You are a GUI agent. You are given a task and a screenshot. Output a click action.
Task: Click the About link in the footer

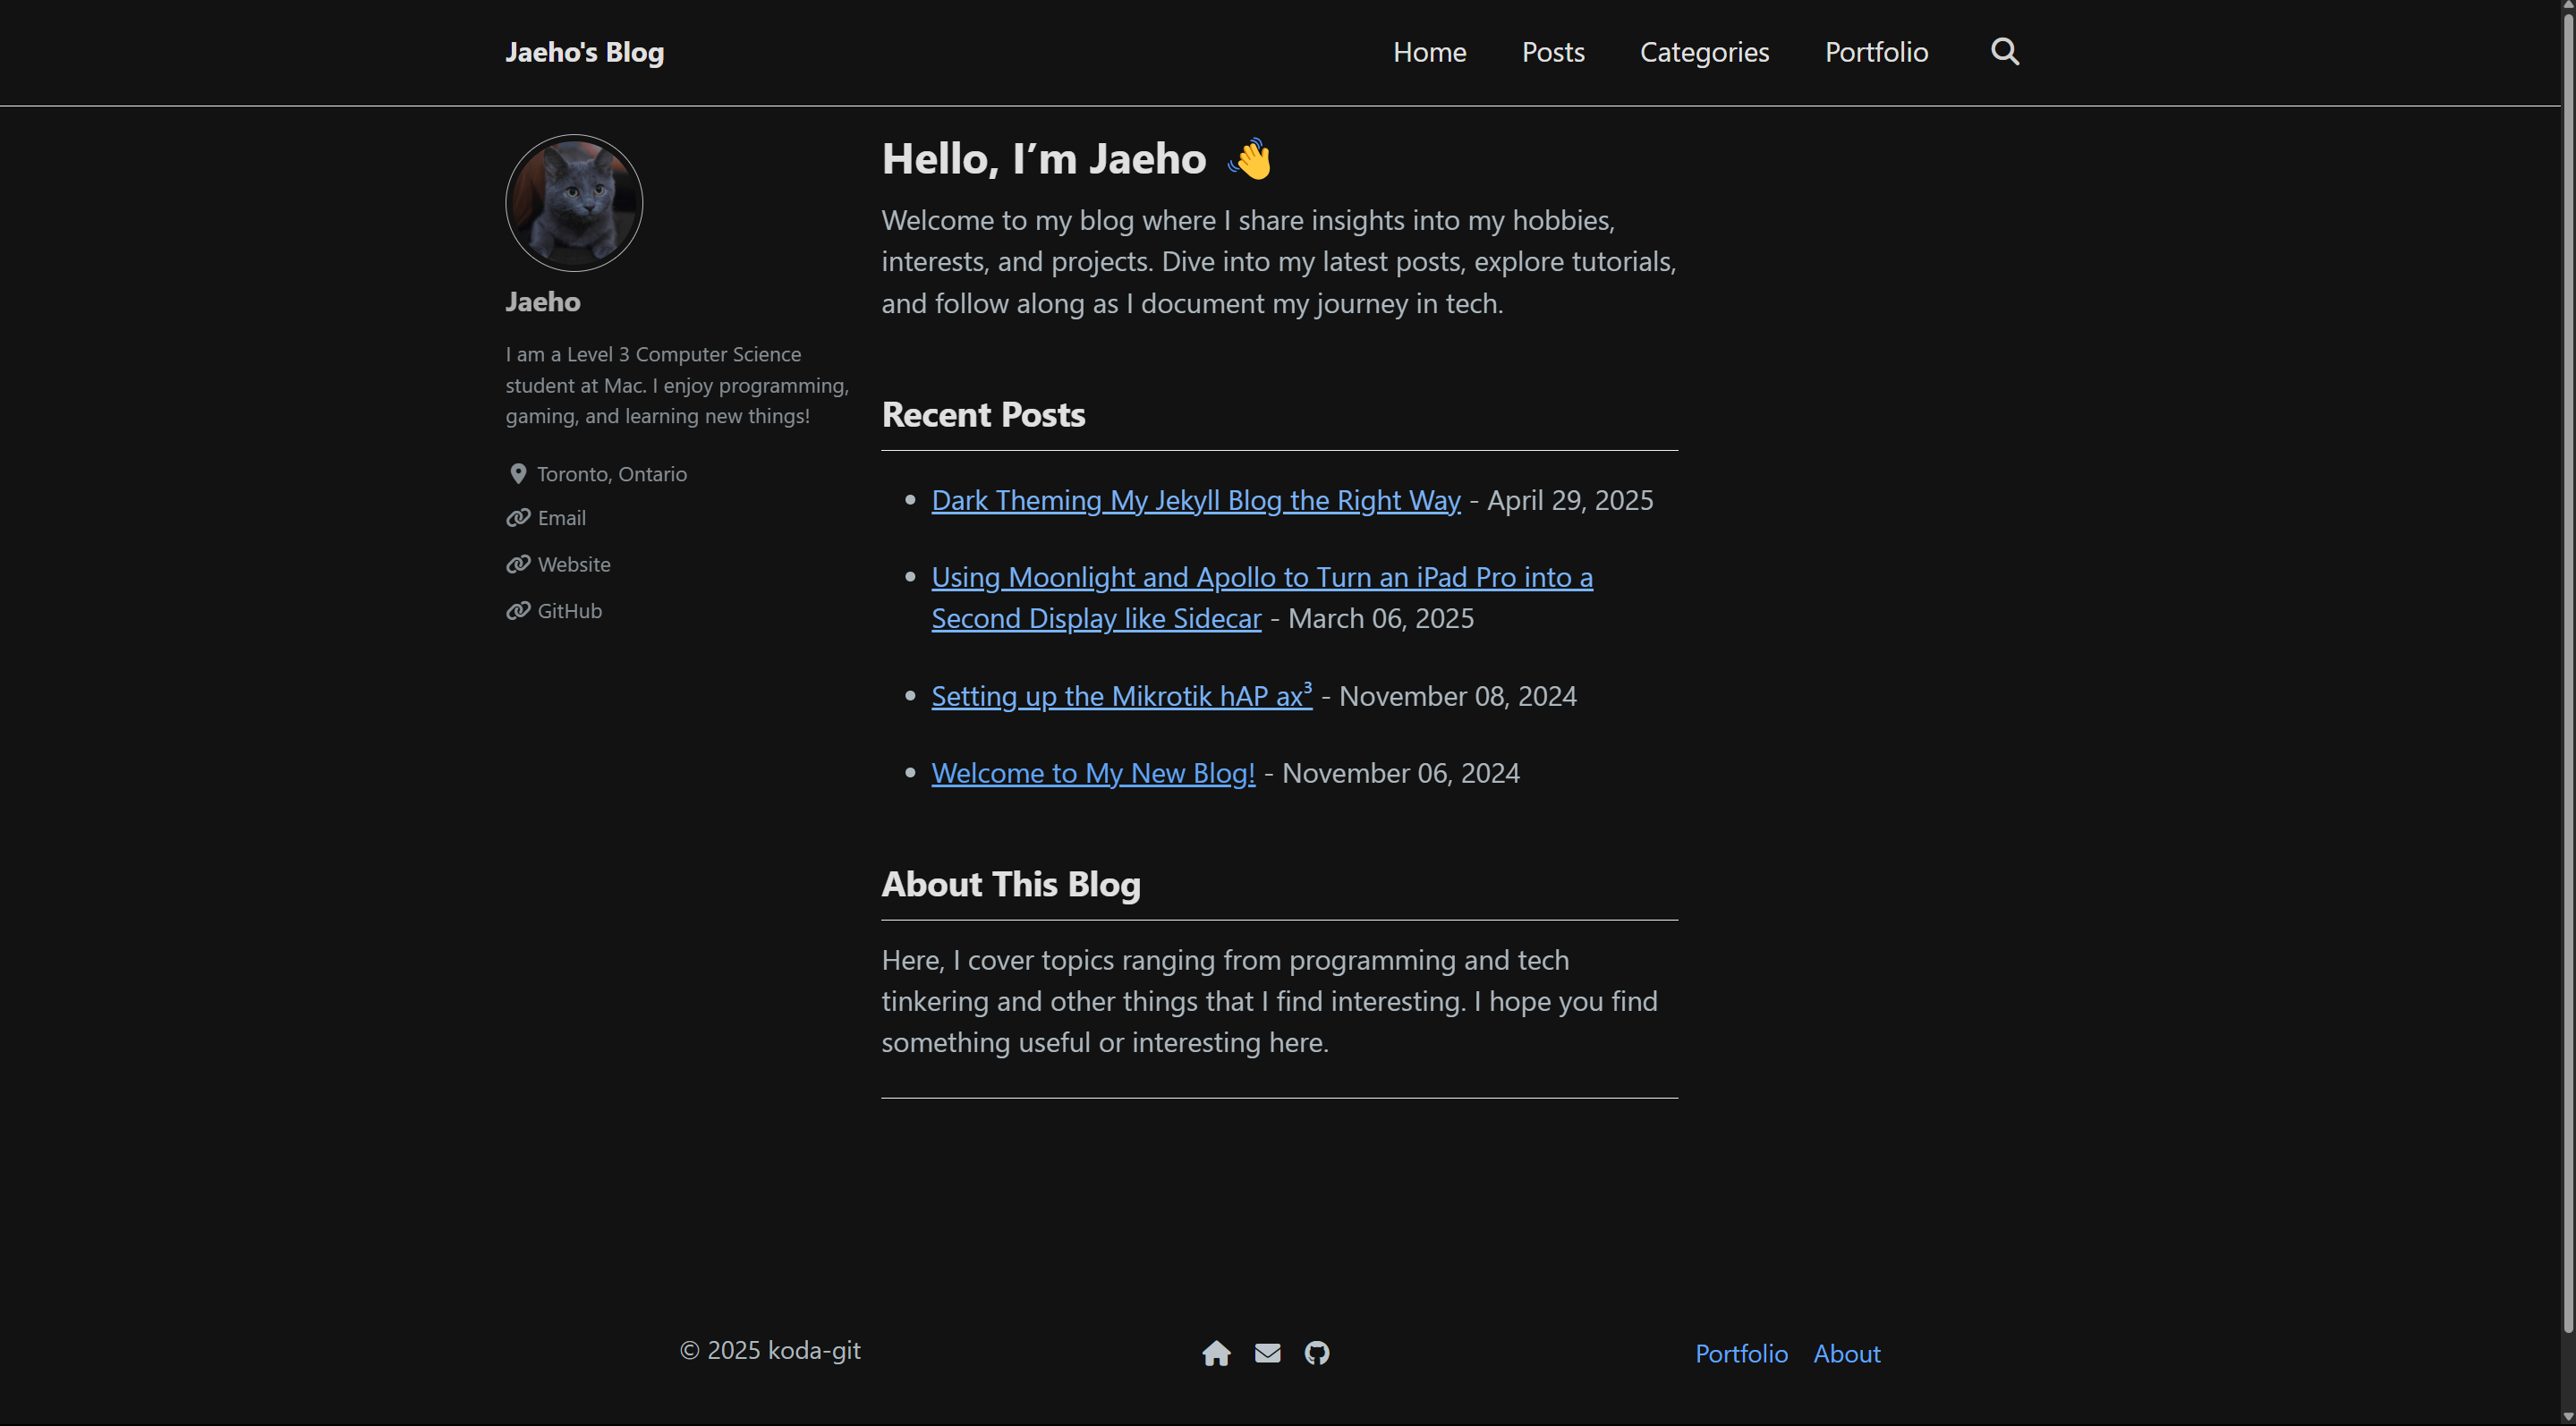coord(1846,1354)
